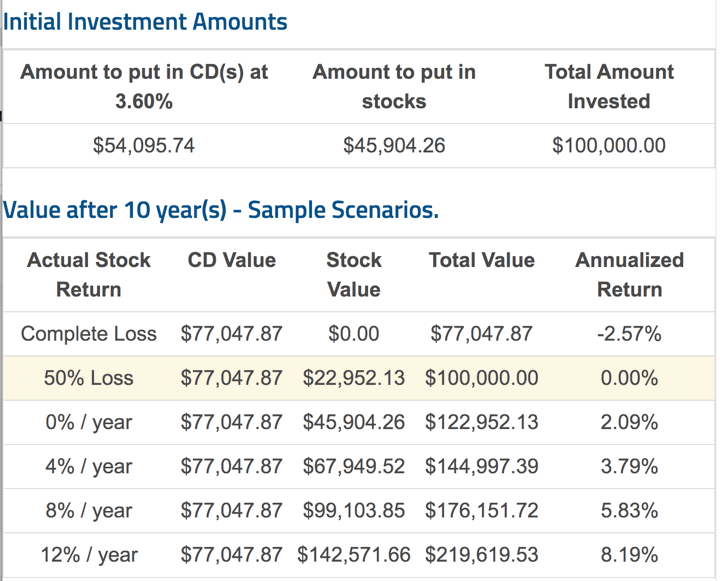Click the Value after 10 year(s) heading
This screenshot has width=720, height=581.
221,211
